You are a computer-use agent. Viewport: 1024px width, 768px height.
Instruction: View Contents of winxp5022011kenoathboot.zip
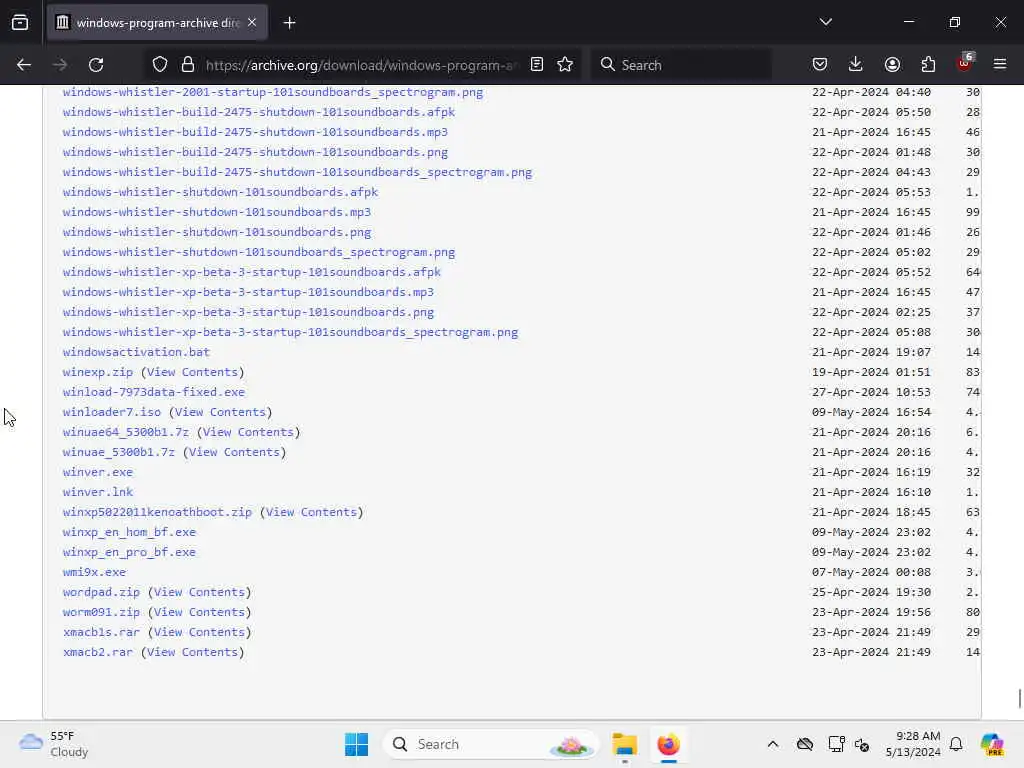click(x=311, y=512)
